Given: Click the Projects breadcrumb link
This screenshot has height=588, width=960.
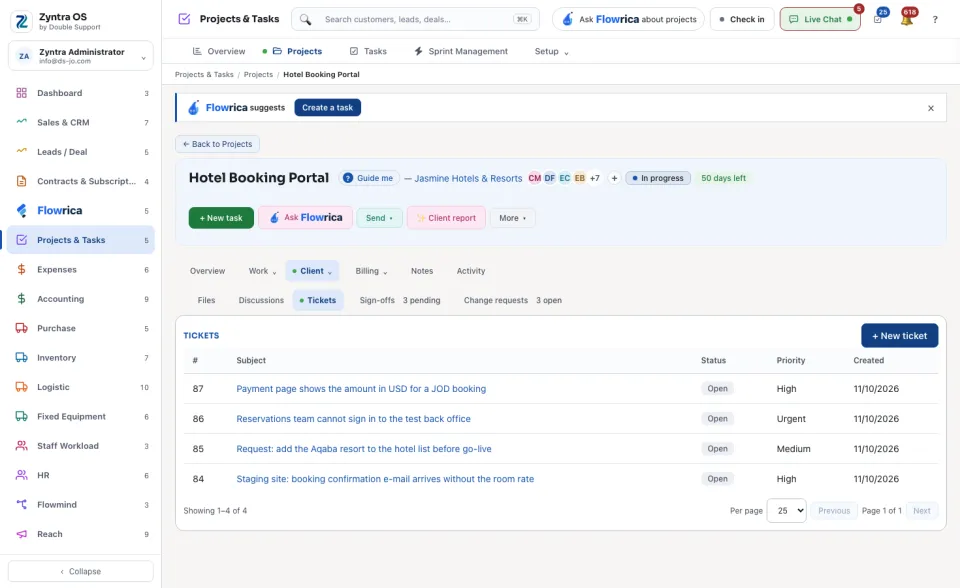Looking at the screenshot, I should pyautogui.click(x=258, y=75).
